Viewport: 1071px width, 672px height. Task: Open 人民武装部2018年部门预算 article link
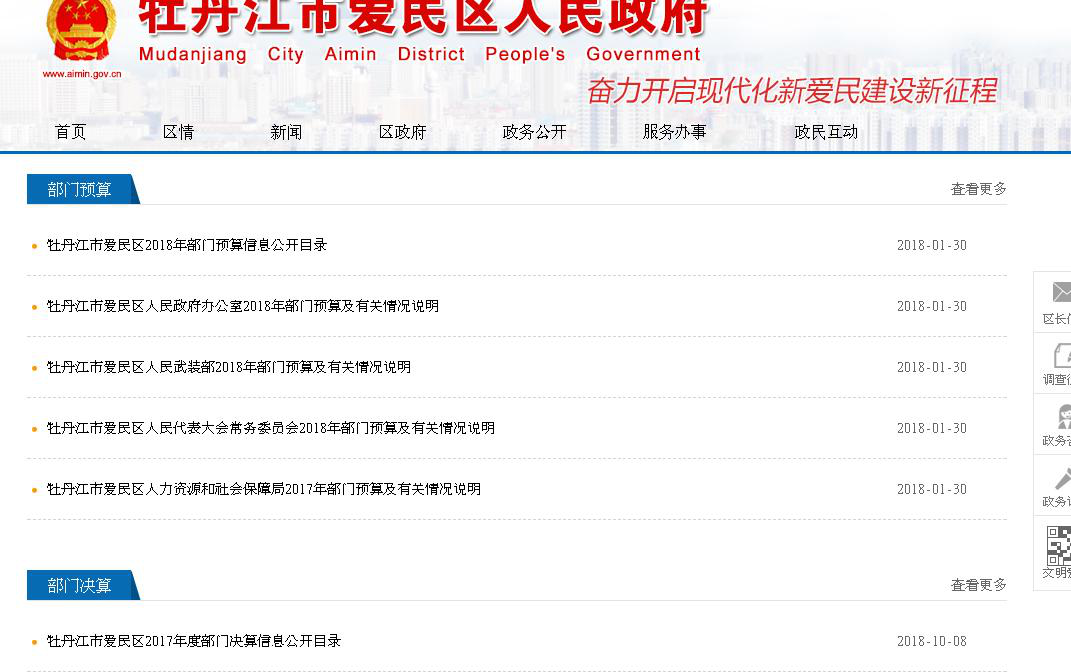(x=229, y=367)
